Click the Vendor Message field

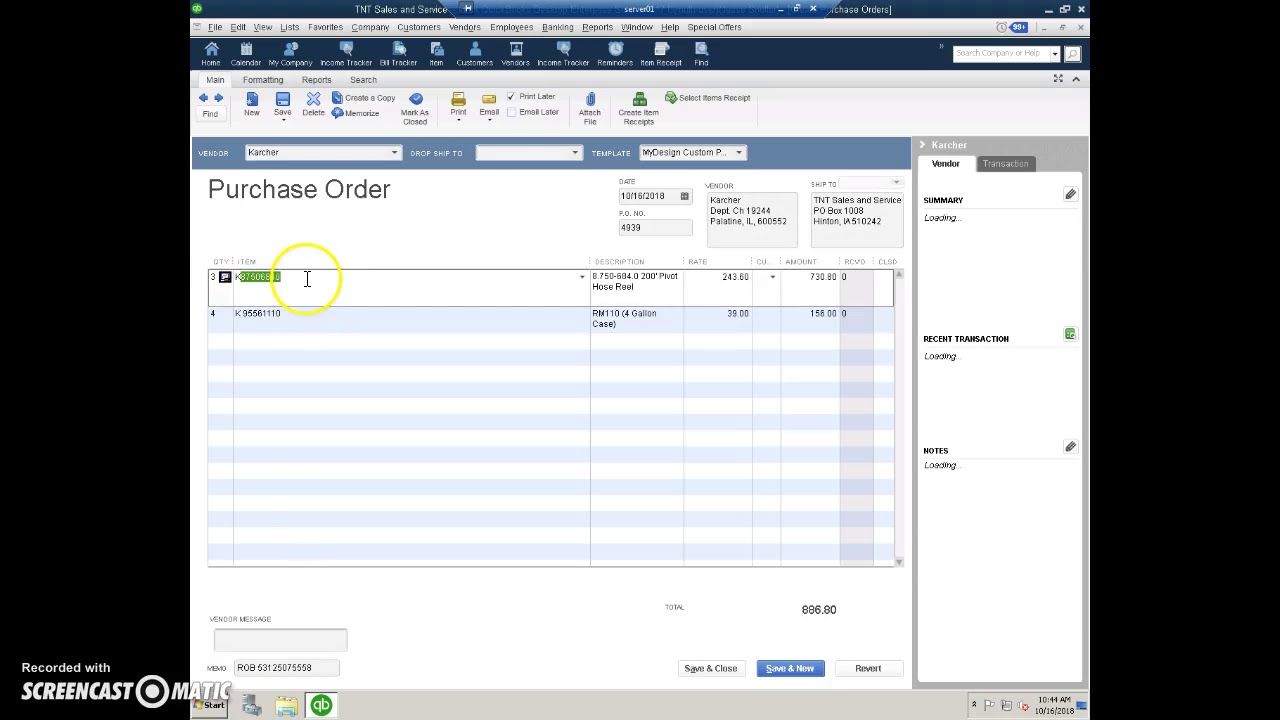[x=280, y=639]
